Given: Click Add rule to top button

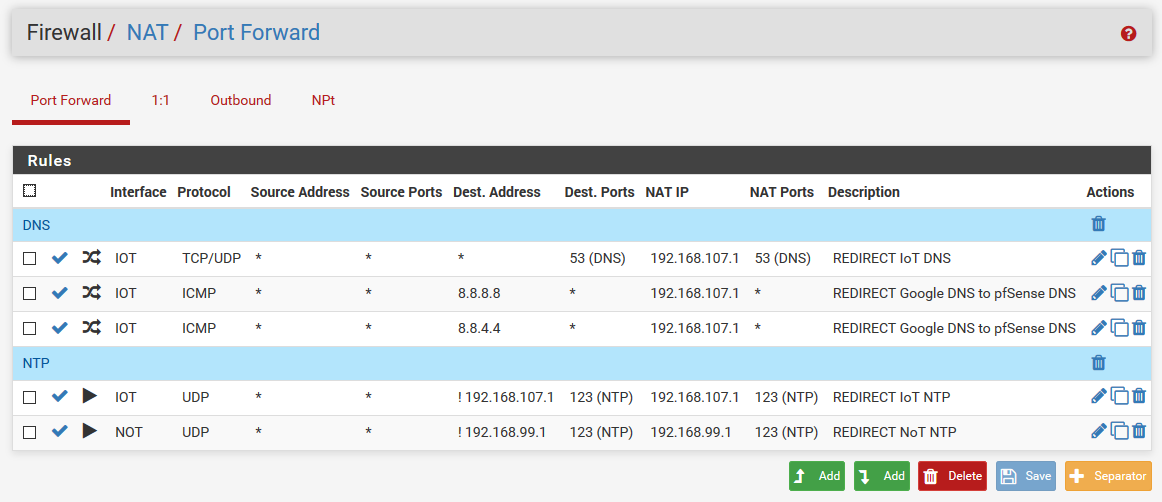Looking at the screenshot, I should point(816,476).
